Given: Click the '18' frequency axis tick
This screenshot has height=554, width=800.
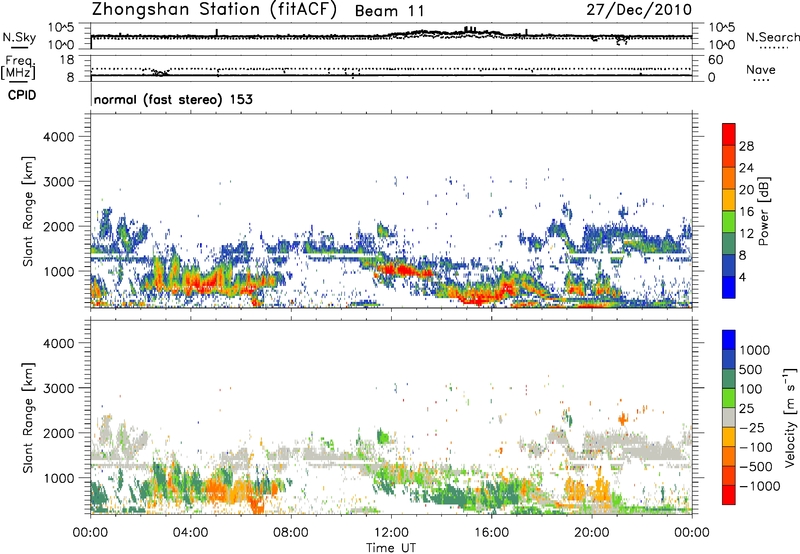Looking at the screenshot, I should [67, 60].
